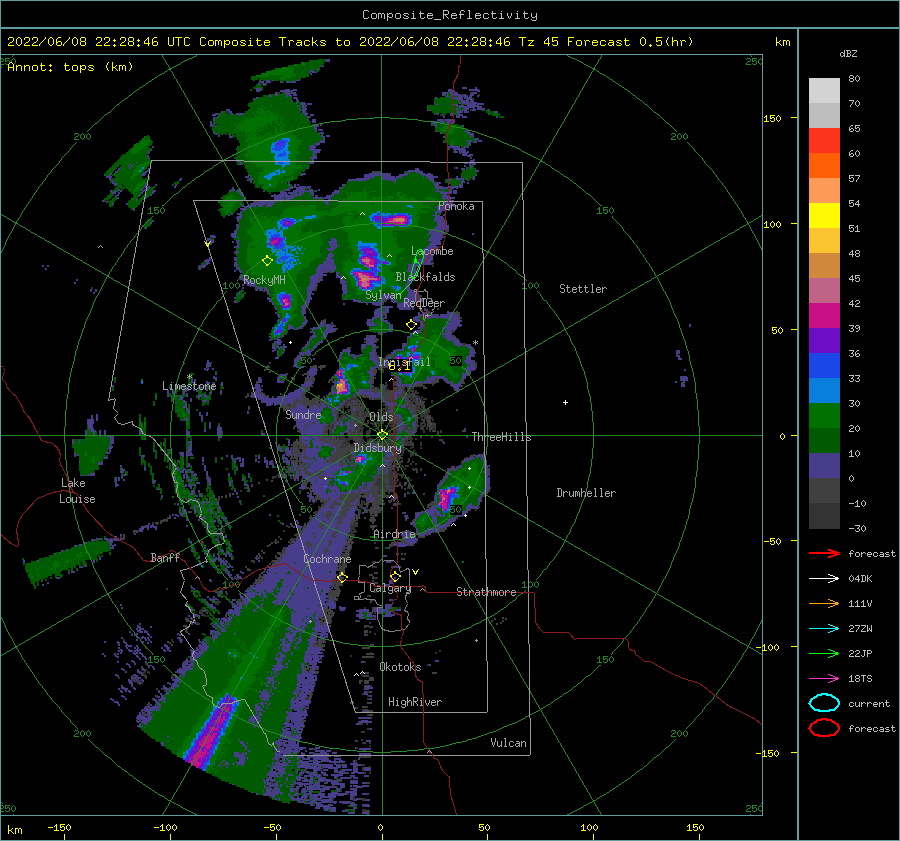900x841 pixels.
Task: Click the white plus marker east of ThreeHills
Action: pyautogui.click(x=565, y=402)
